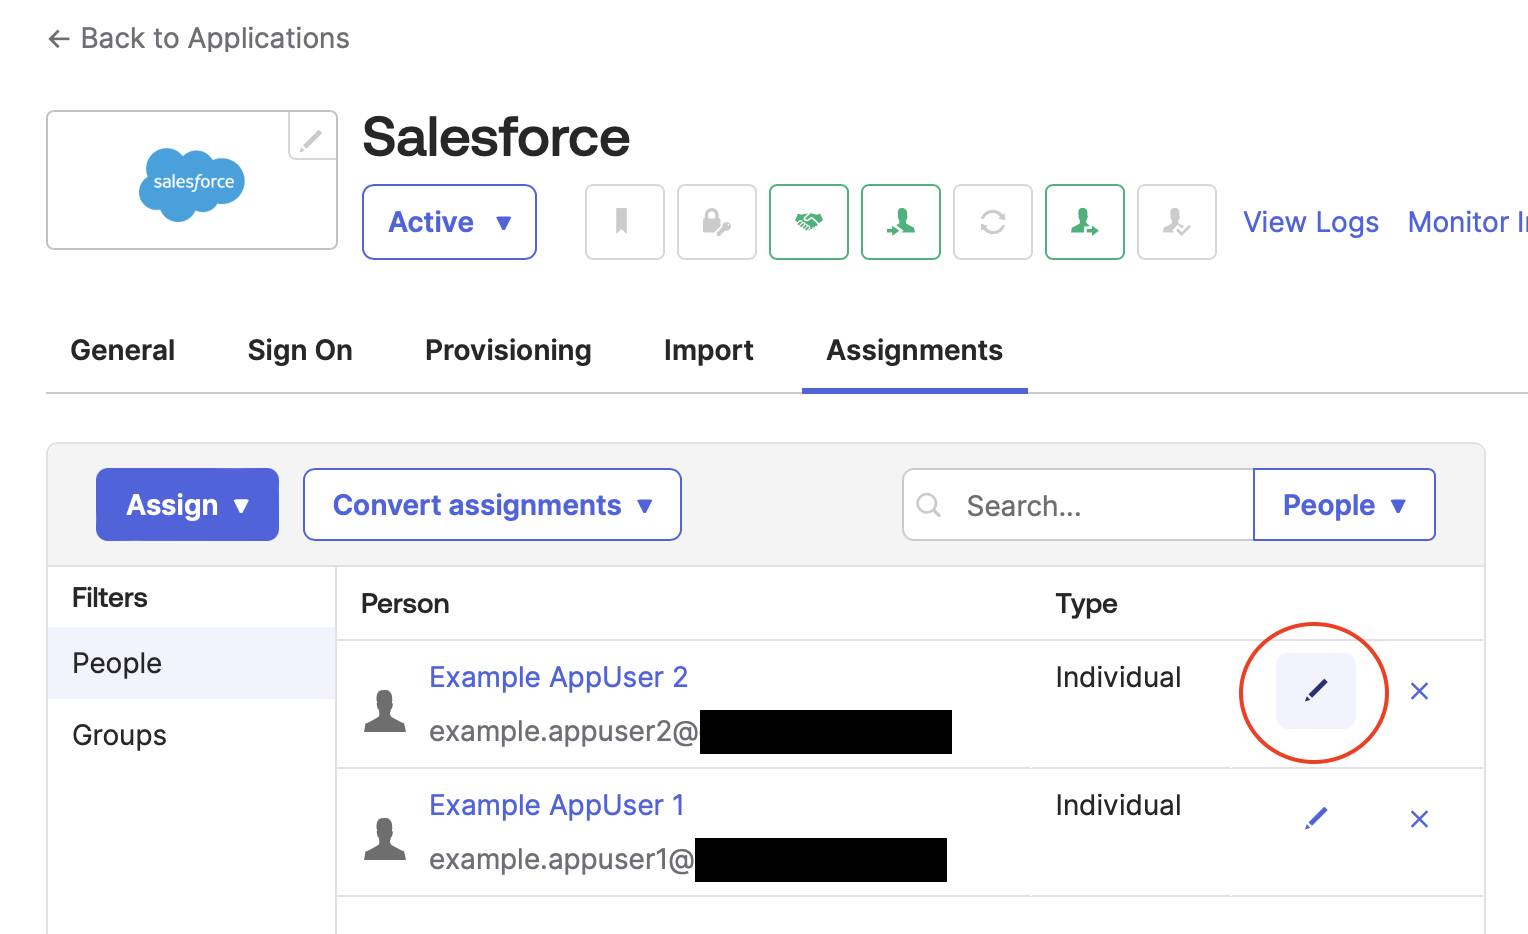Open the Sign On tab

[300, 351]
